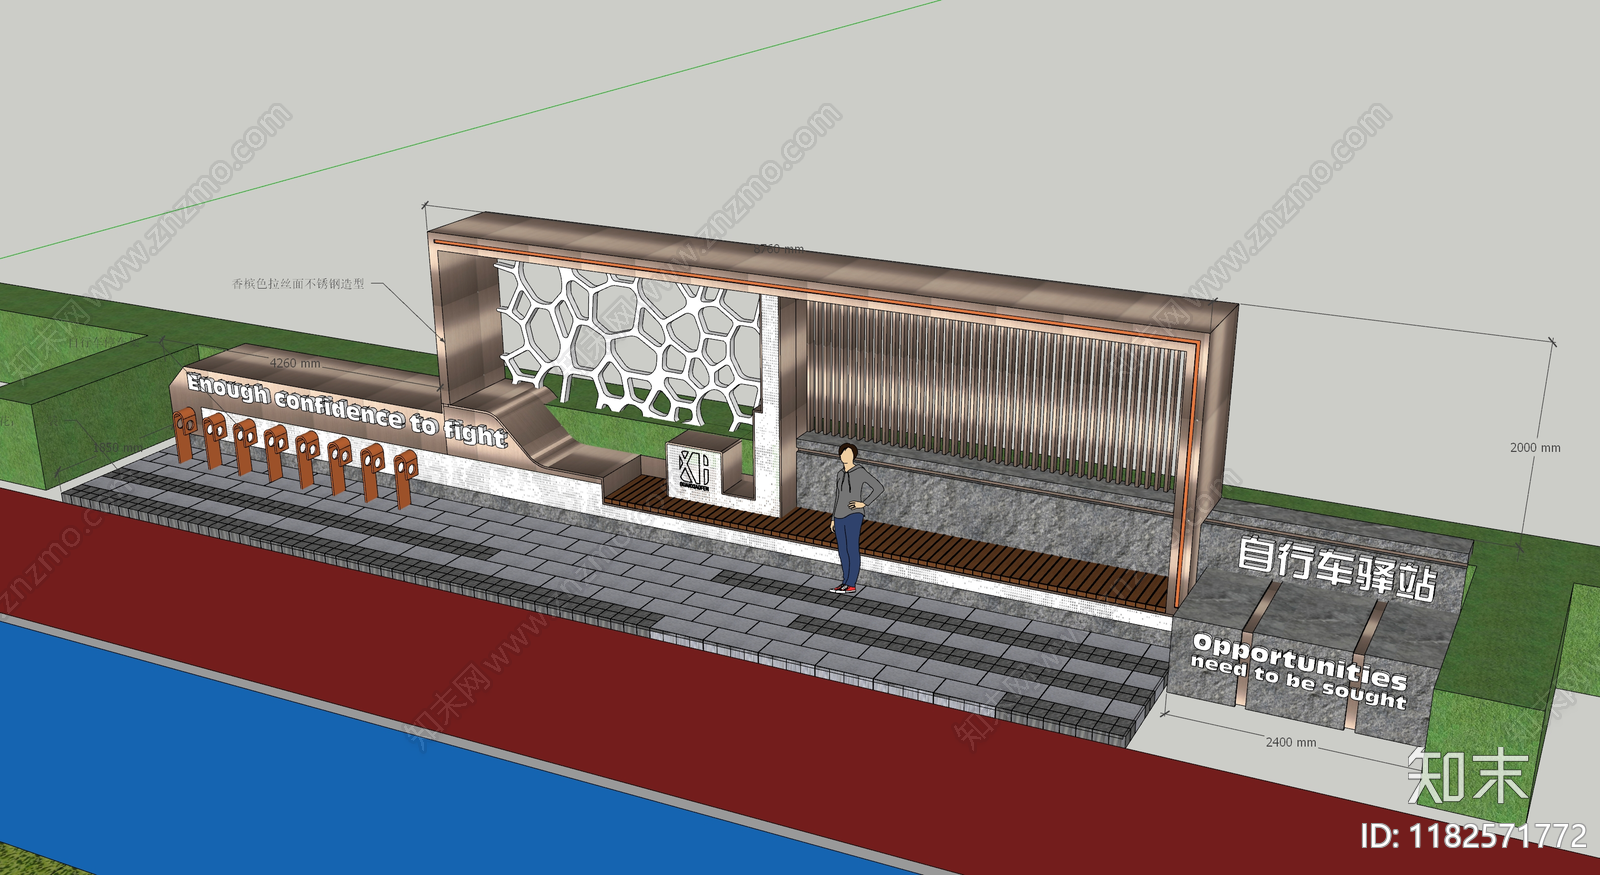Click the "8760 mm" top dimension label

pos(779,248)
